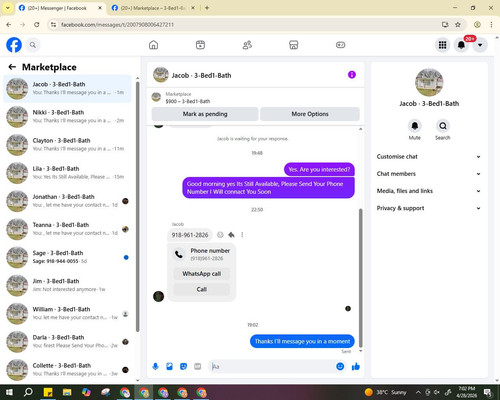This screenshot has height=400, width=500.
Task: Open the Jonathan 3-Bed1-Bath conversation
Action: (67, 201)
